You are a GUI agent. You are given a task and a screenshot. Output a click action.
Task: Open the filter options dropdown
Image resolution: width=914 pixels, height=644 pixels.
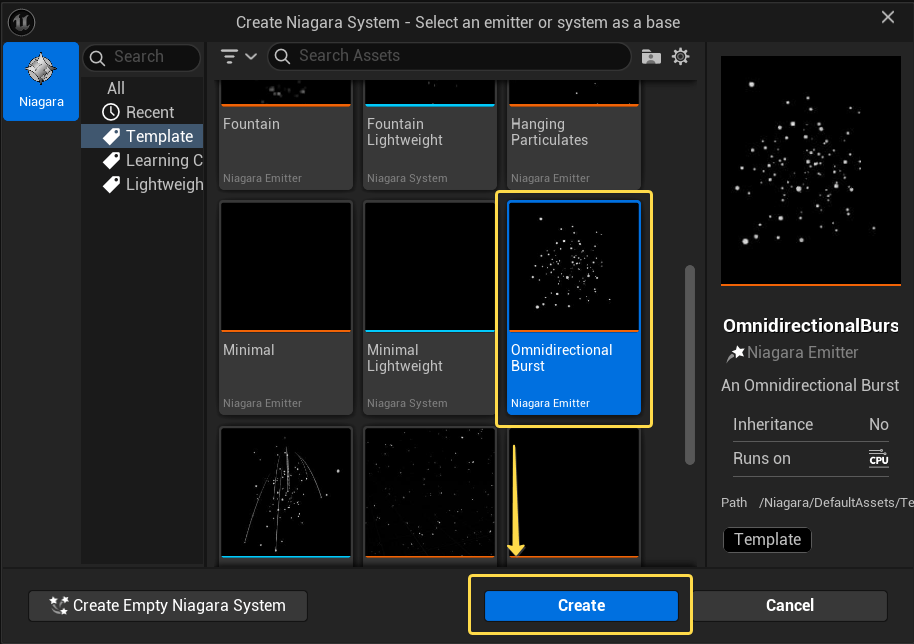[x=238, y=57]
